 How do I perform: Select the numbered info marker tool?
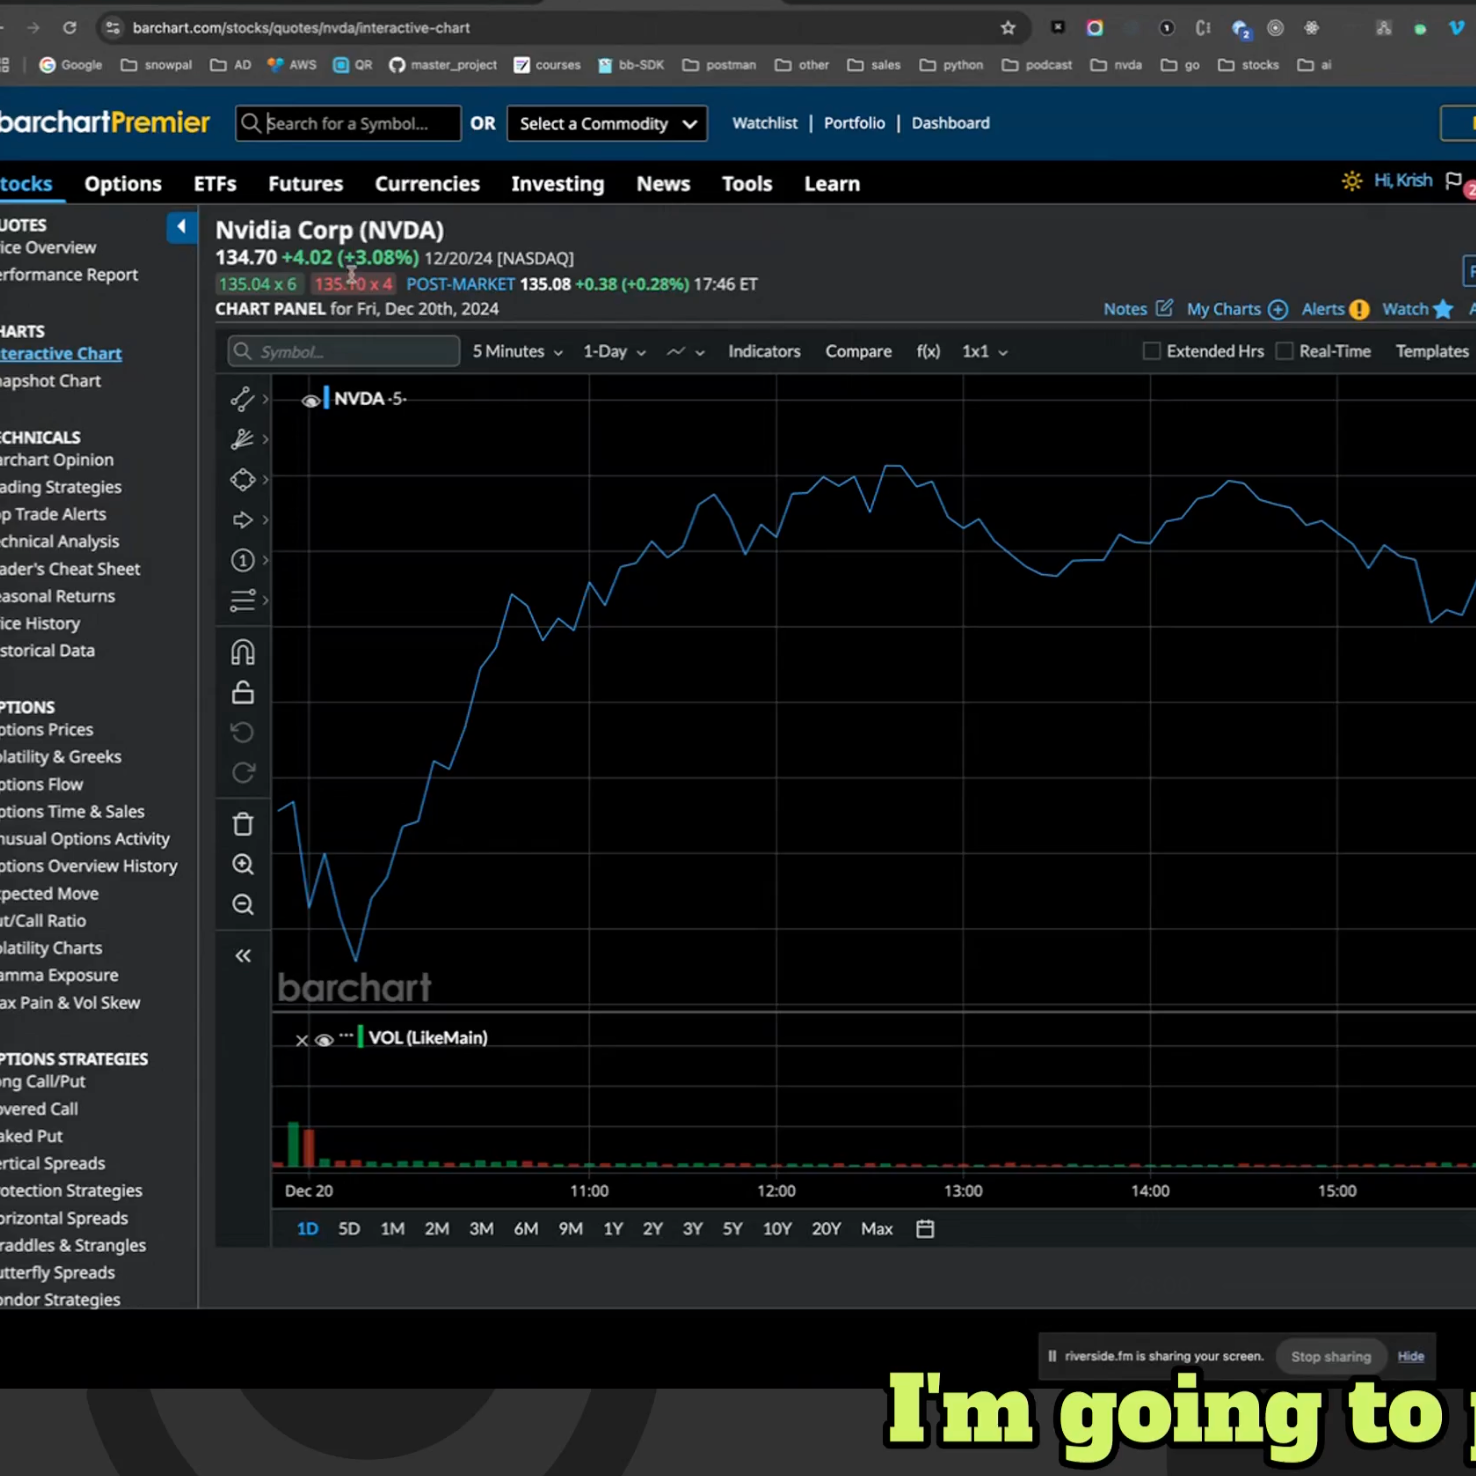pos(242,560)
